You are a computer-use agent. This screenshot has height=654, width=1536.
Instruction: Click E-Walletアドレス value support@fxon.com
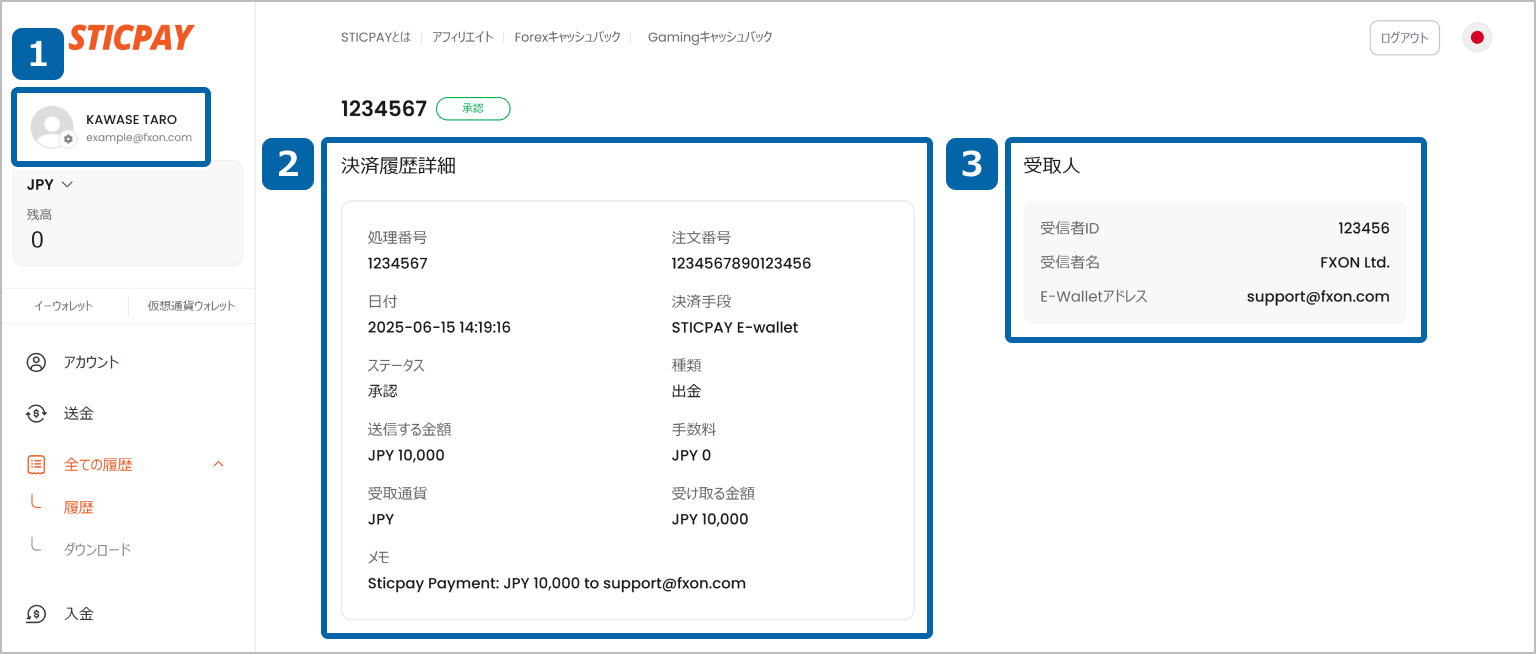1318,297
